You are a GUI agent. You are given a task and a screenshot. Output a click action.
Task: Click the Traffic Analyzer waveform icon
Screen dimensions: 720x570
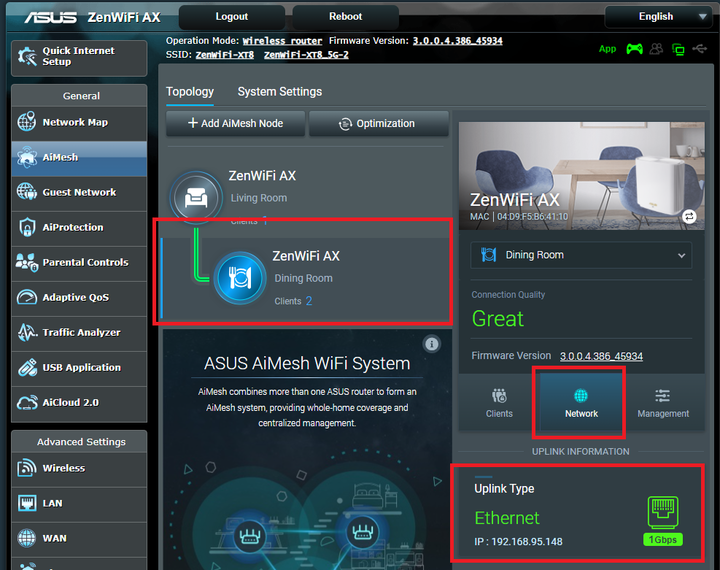point(27,332)
